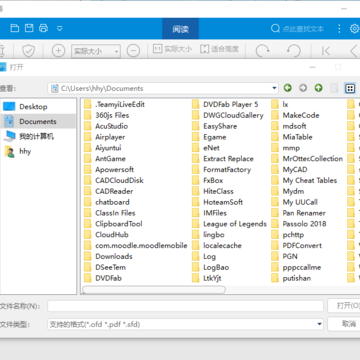Select the localecache folder
This screenshot has width=360, height=360.
pyautogui.click(x=217, y=245)
